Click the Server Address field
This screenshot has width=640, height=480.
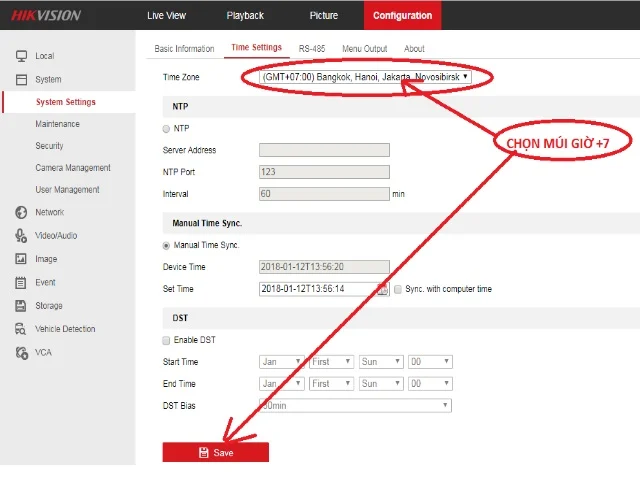pyautogui.click(x=324, y=150)
